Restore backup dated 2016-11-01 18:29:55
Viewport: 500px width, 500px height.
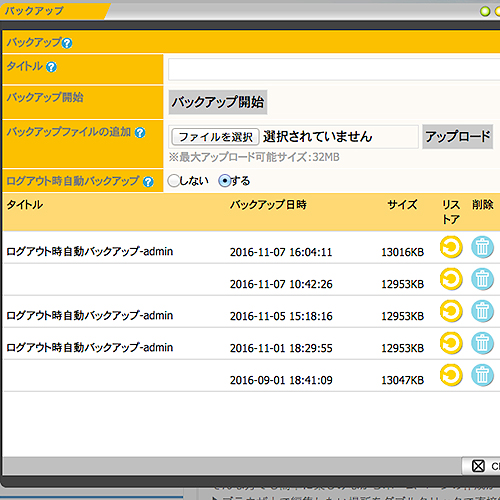tap(451, 343)
